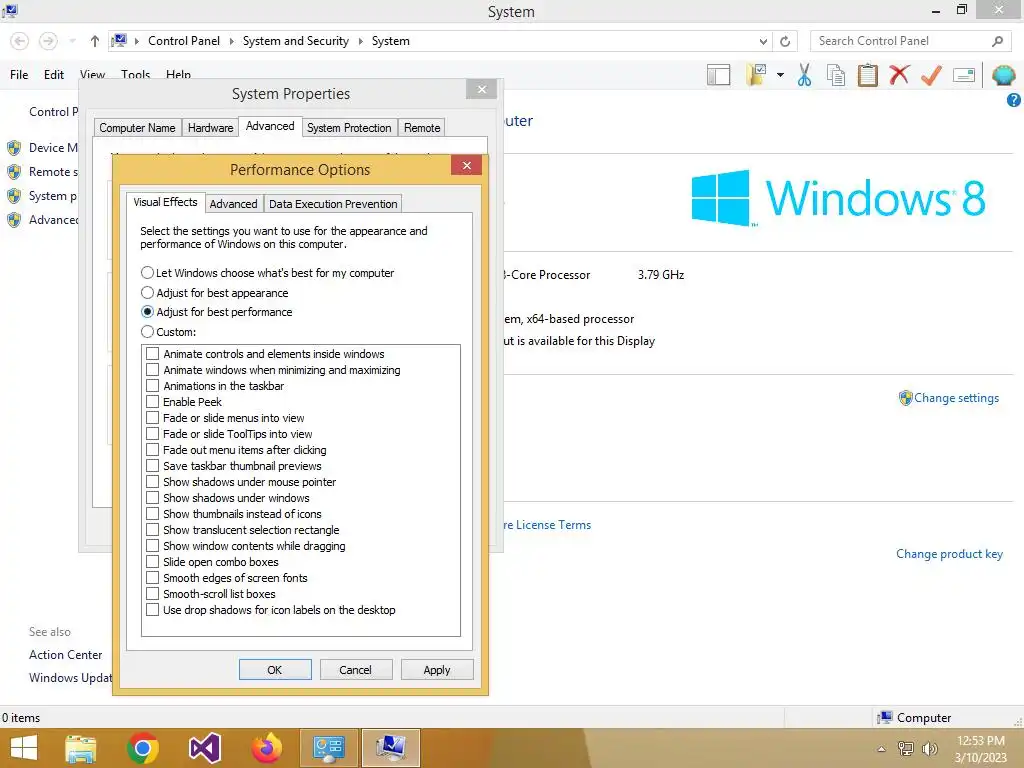Click the Change product key link
This screenshot has width=1024, height=768.
tap(949, 554)
